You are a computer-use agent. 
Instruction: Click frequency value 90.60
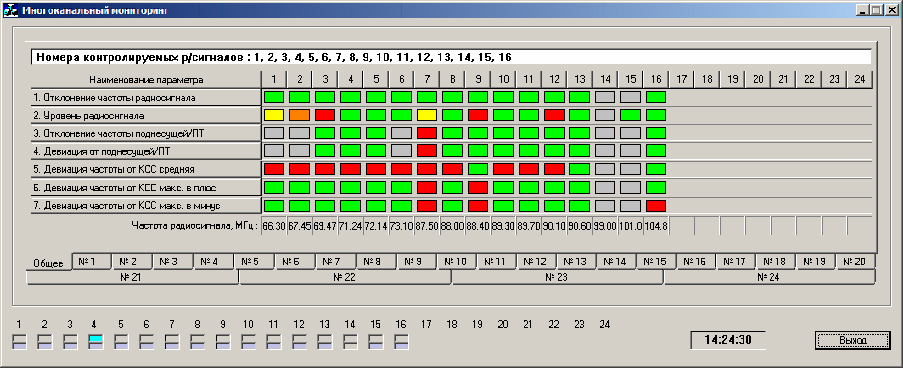coord(579,226)
